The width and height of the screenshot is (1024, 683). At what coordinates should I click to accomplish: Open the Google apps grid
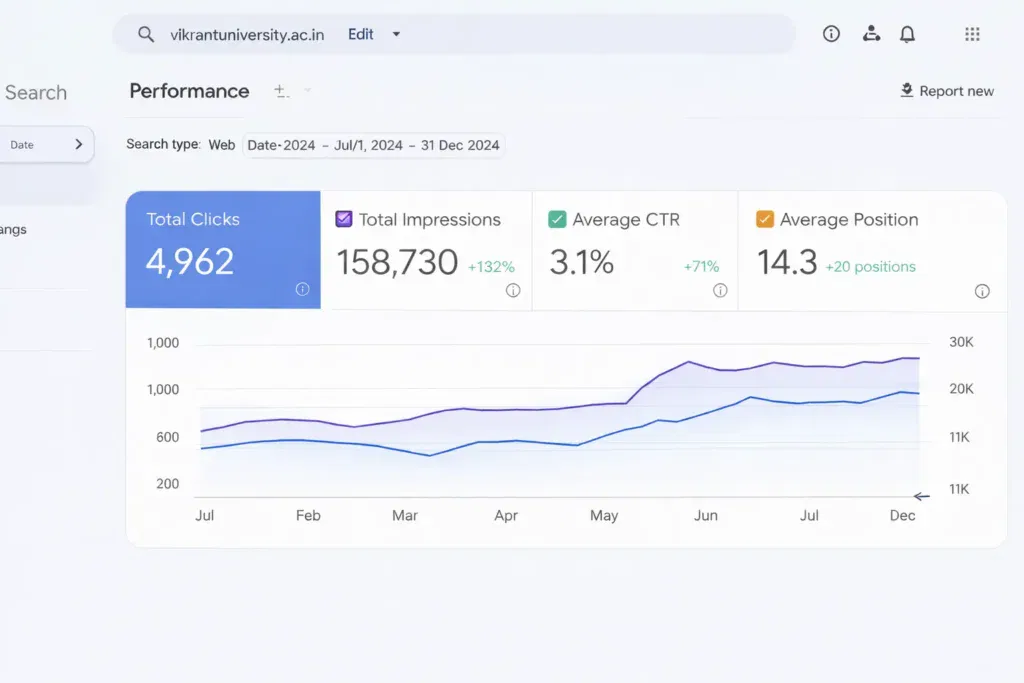pos(972,34)
